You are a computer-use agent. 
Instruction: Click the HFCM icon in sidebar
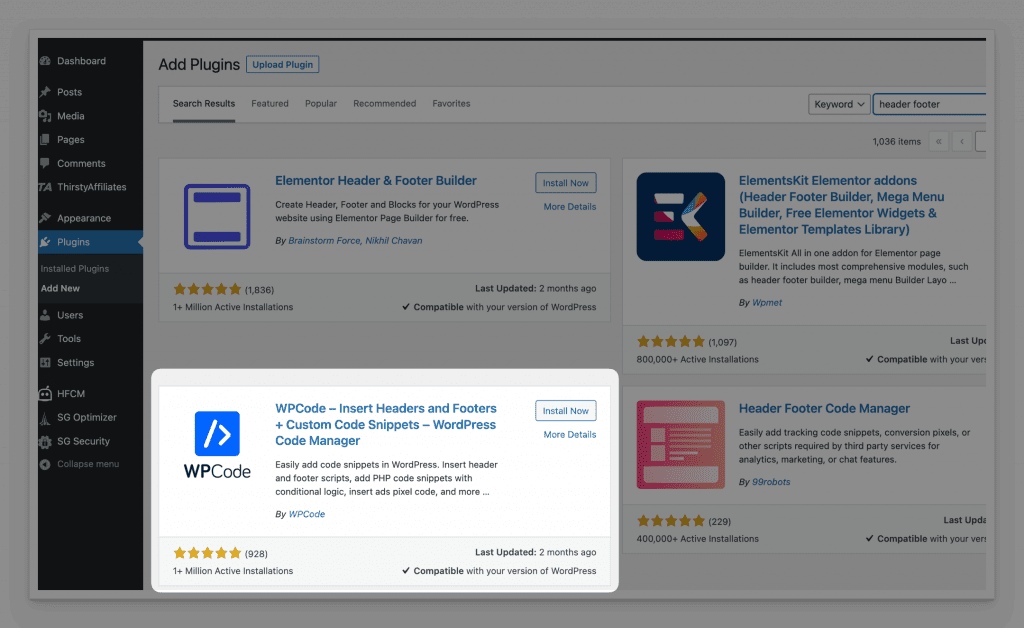pyautogui.click(x=45, y=394)
